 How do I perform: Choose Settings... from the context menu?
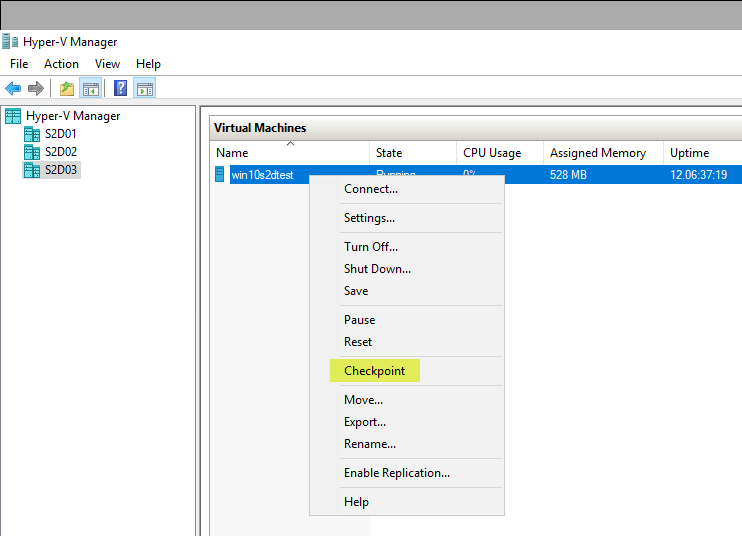click(x=407, y=218)
